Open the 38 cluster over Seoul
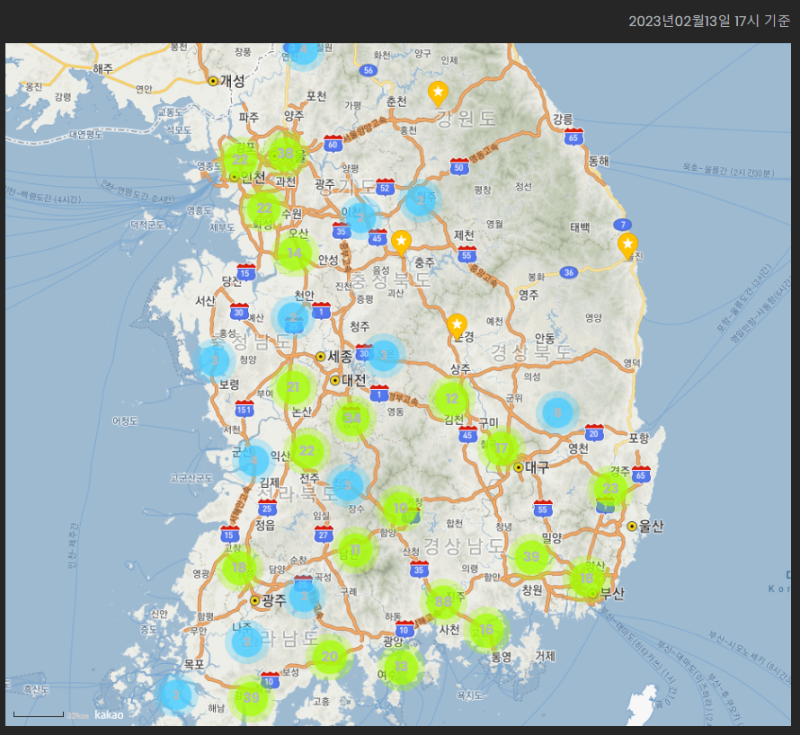The width and height of the screenshot is (800, 735). (285, 154)
